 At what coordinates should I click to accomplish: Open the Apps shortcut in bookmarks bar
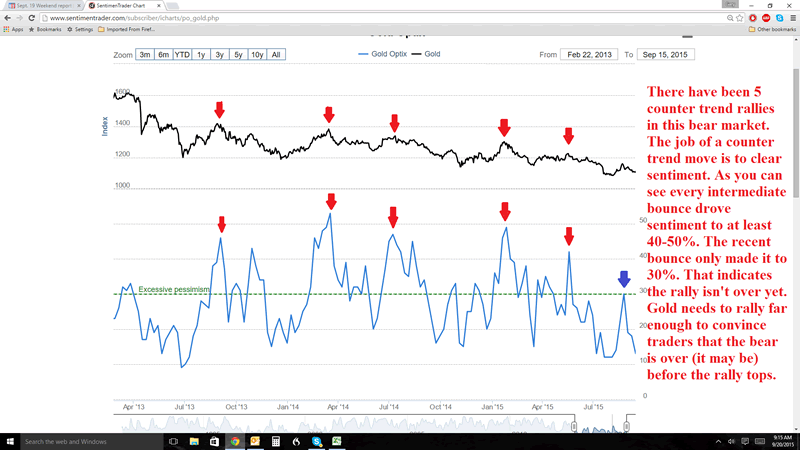[14, 30]
